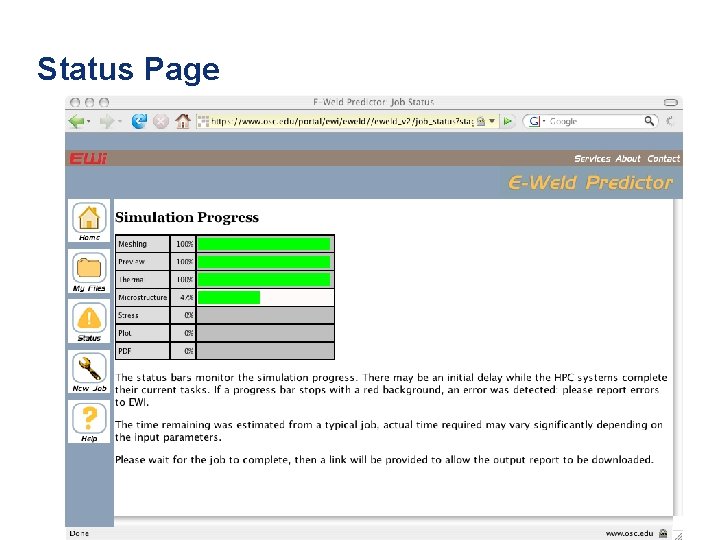Screen dimensions: 720x540
Task: Start a New Job with the wrench icon
Action: tap(89, 371)
